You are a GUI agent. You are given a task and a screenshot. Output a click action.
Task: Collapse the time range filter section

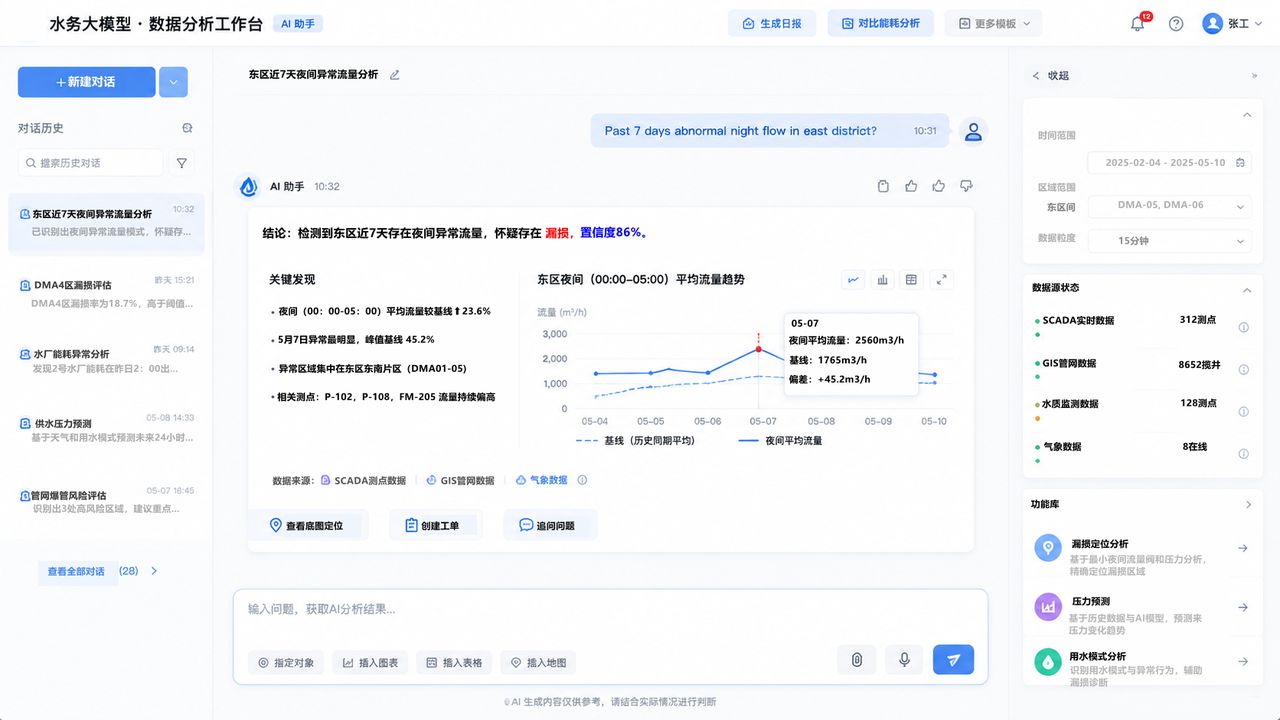point(1247,115)
